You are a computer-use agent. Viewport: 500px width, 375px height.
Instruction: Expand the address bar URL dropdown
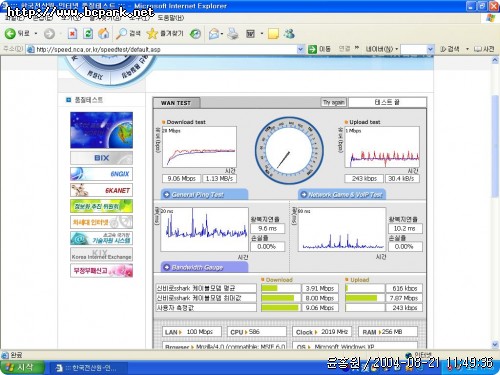300,49
